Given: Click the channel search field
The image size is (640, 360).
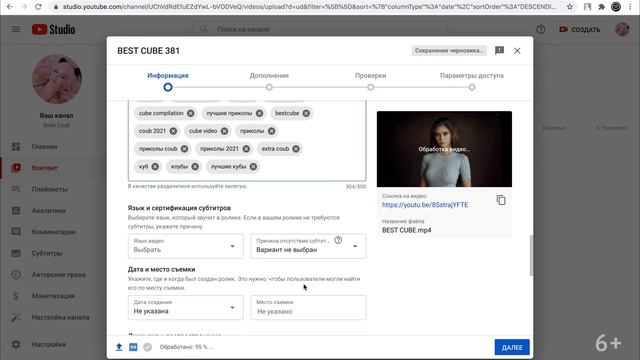Looking at the screenshot, I should [x=320, y=29].
